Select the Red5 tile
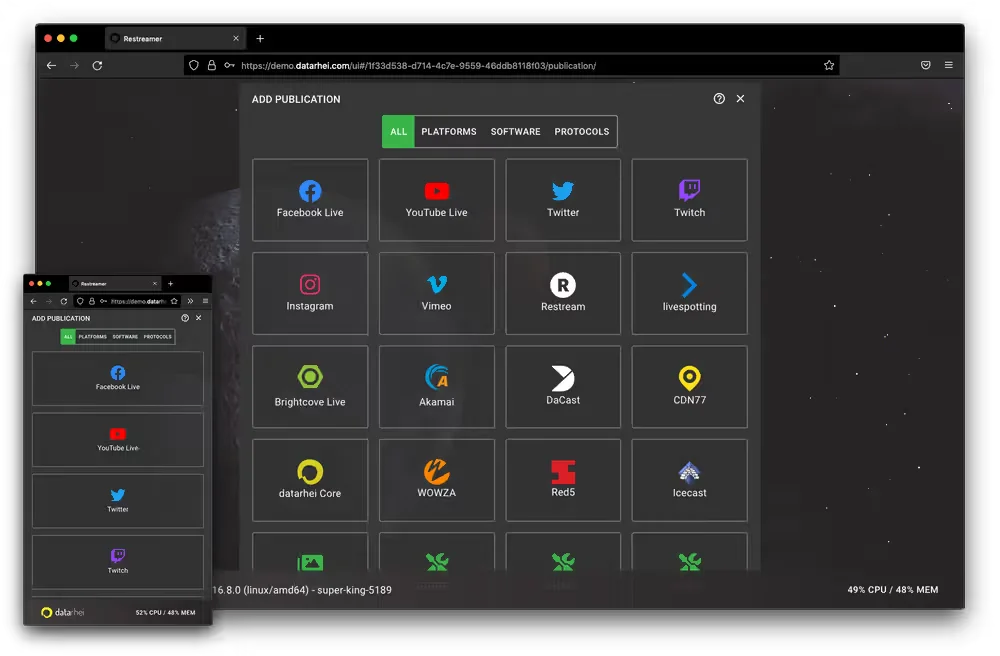 [562, 480]
